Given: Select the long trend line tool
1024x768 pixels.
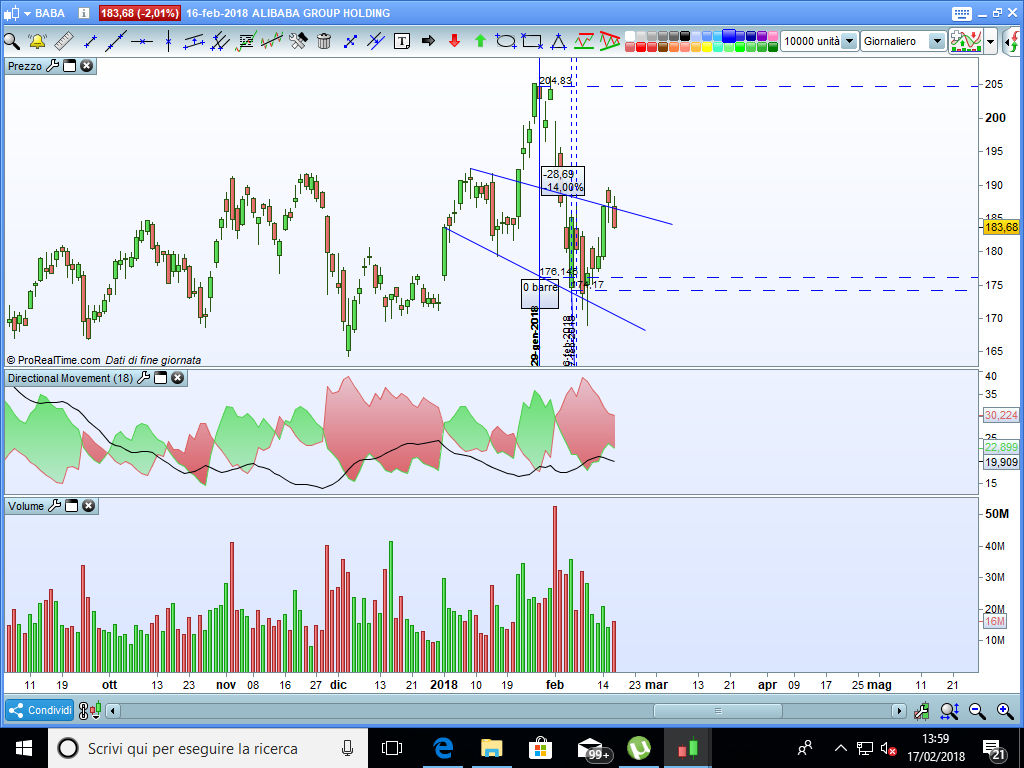Looking at the screenshot, I should coord(116,41).
